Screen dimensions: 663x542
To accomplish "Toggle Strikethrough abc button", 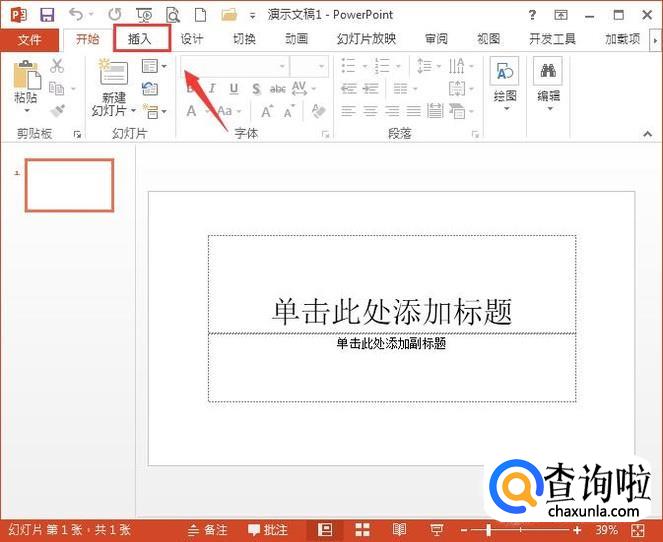I will (278, 89).
